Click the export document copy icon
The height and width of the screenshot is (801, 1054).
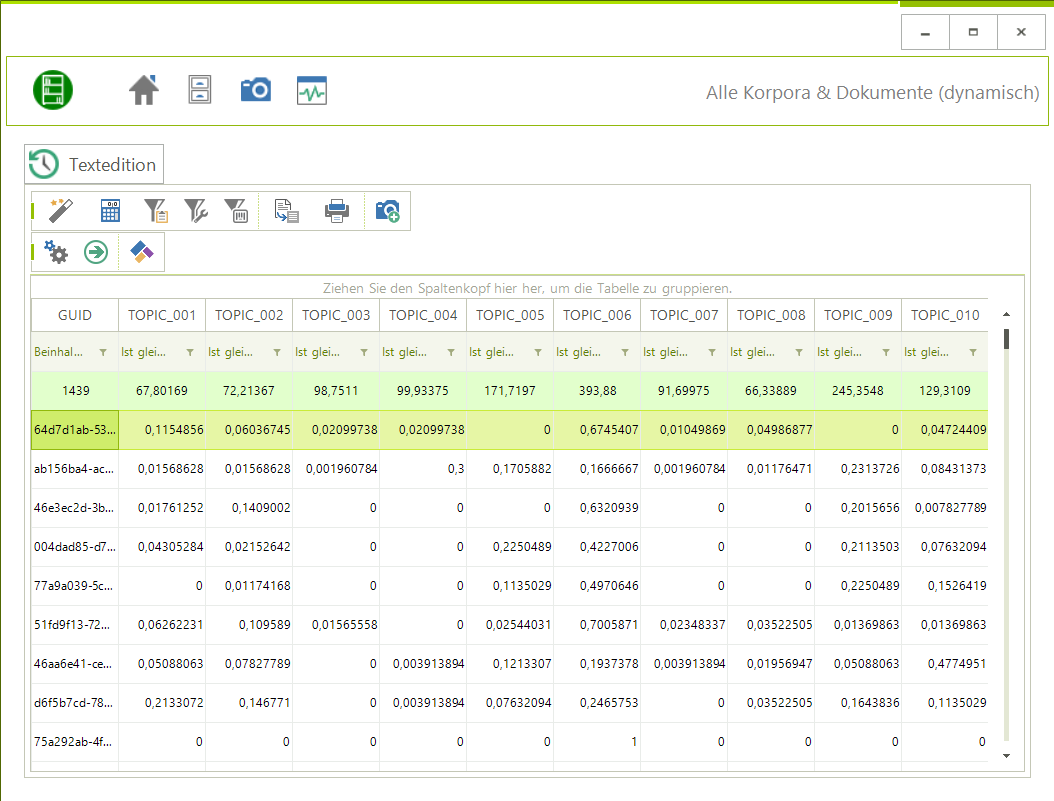286,211
